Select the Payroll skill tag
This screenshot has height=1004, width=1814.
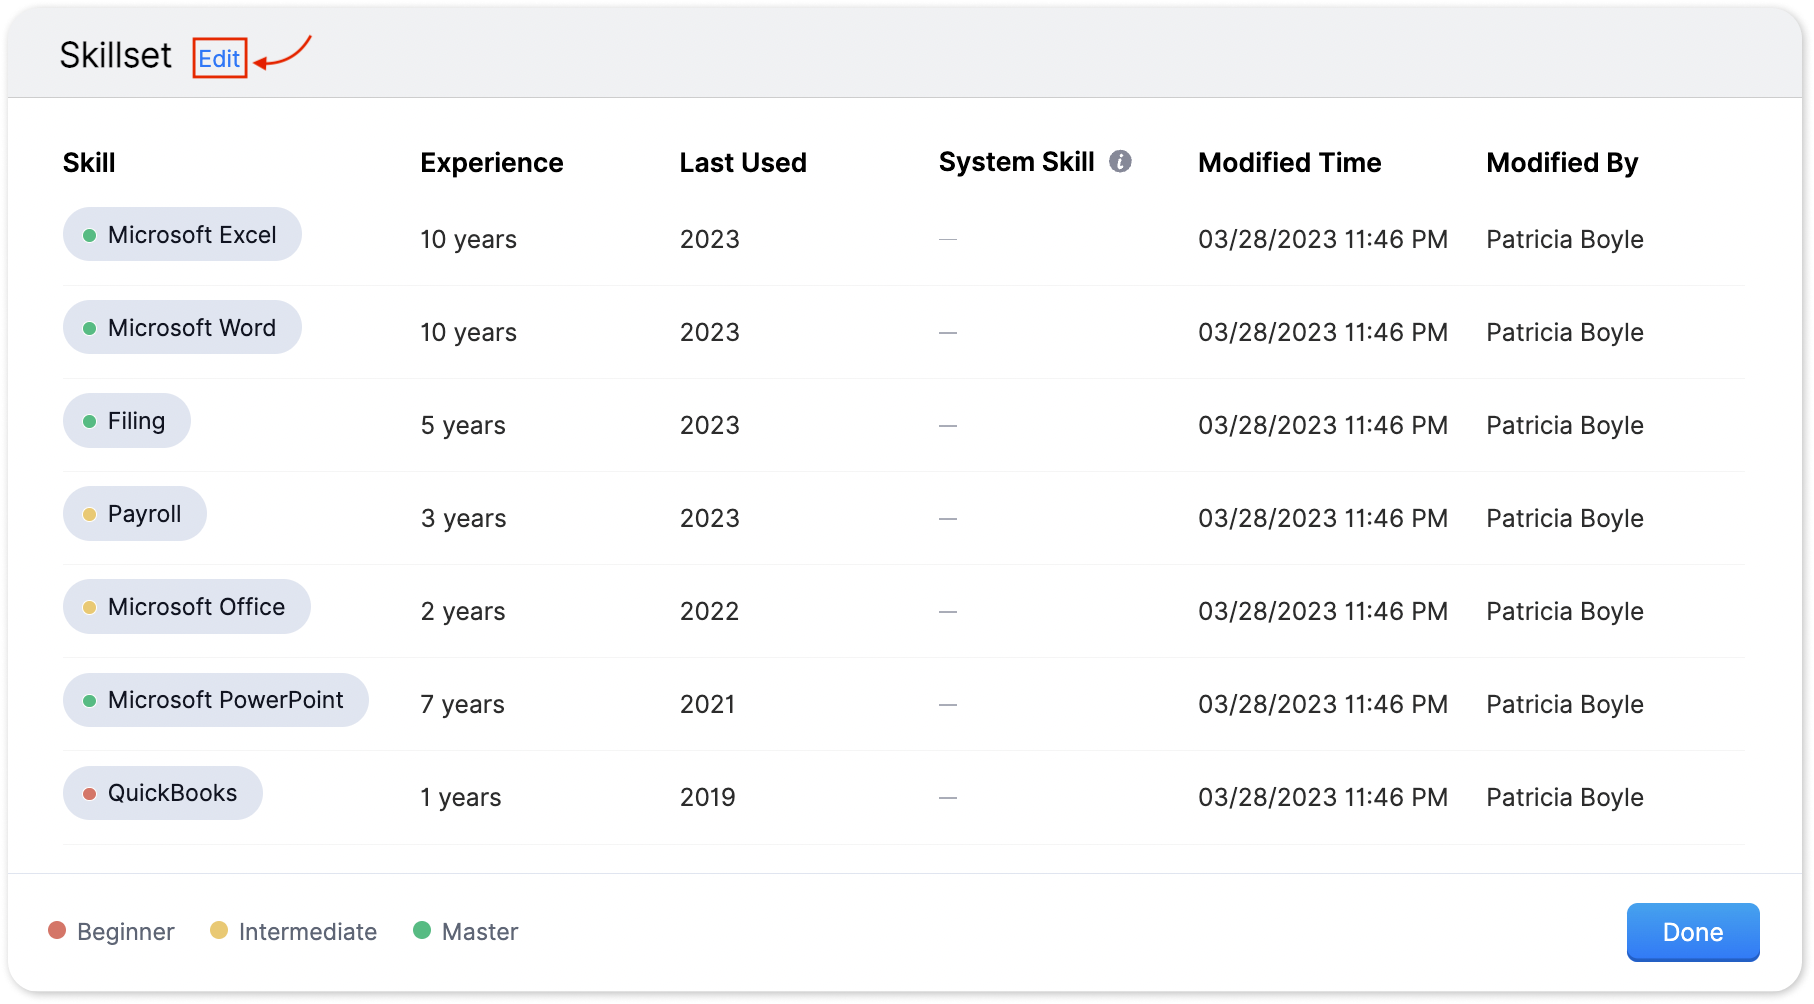pos(135,514)
